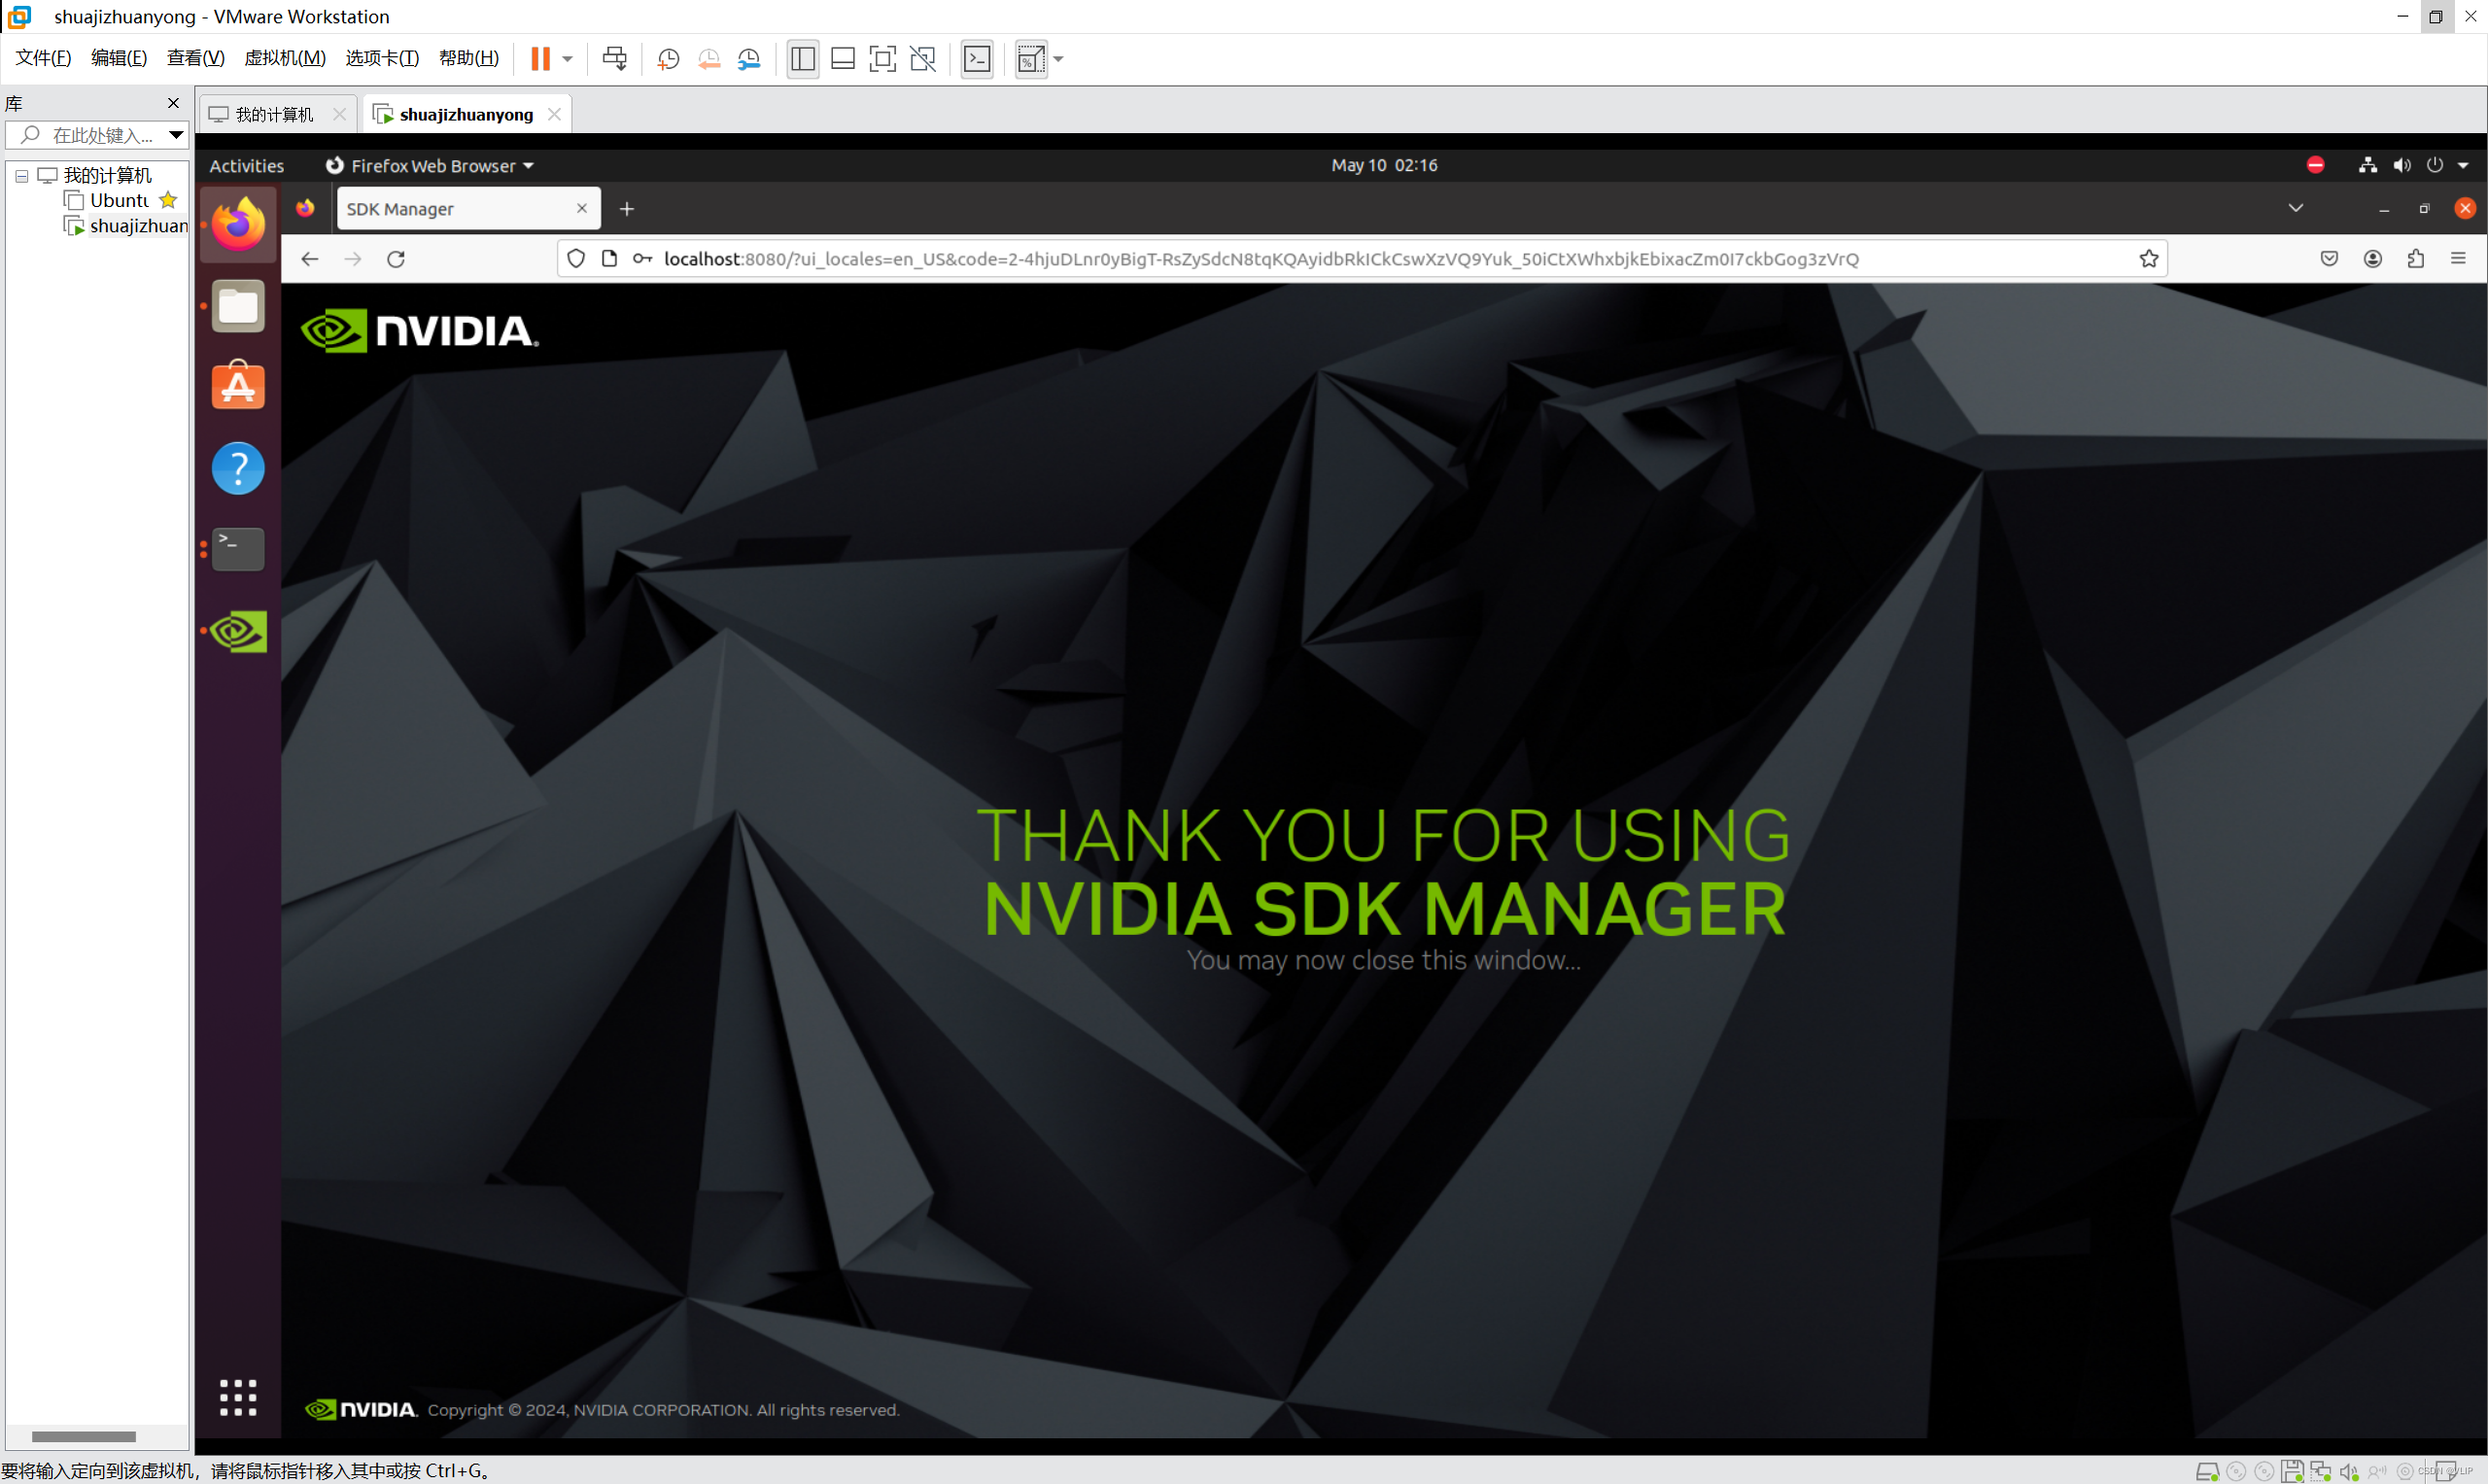
Task: Bookmark this page with star icon
Action: [x=2148, y=259]
